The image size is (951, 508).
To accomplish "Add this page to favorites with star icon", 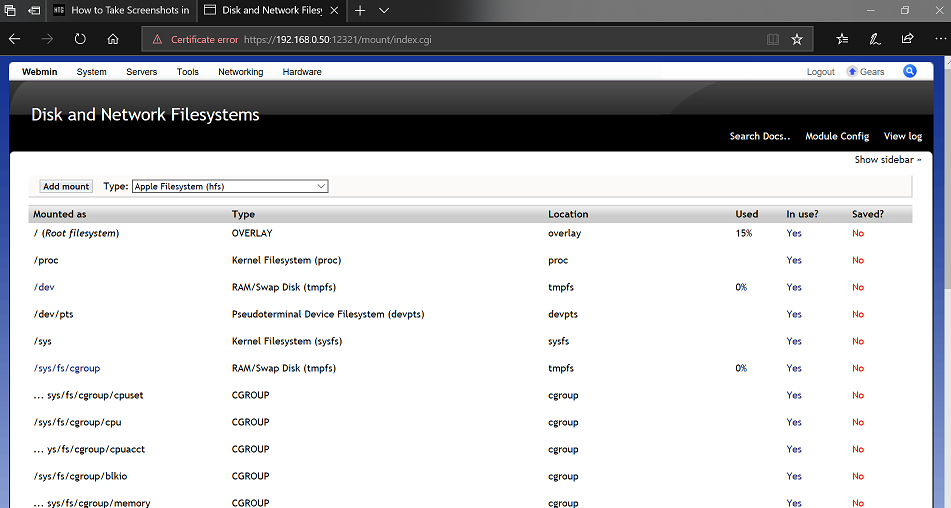I will [x=797, y=39].
